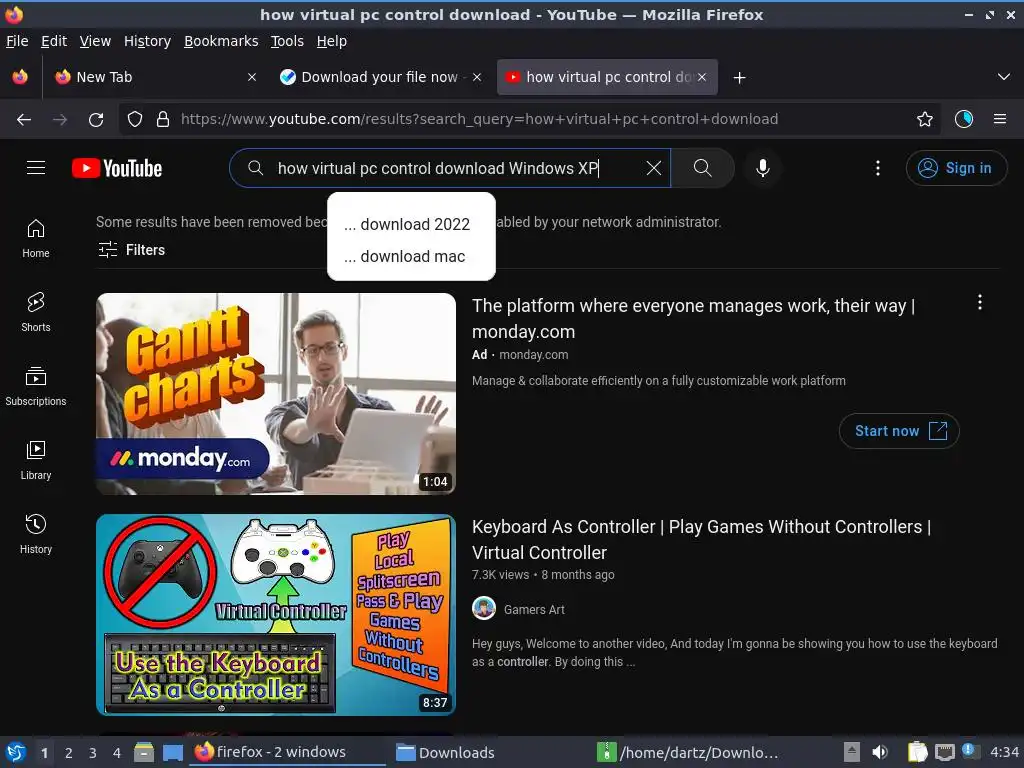The height and width of the screenshot is (768, 1024).
Task: Close the Download your file now tab
Action: click(x=477, y=77)
